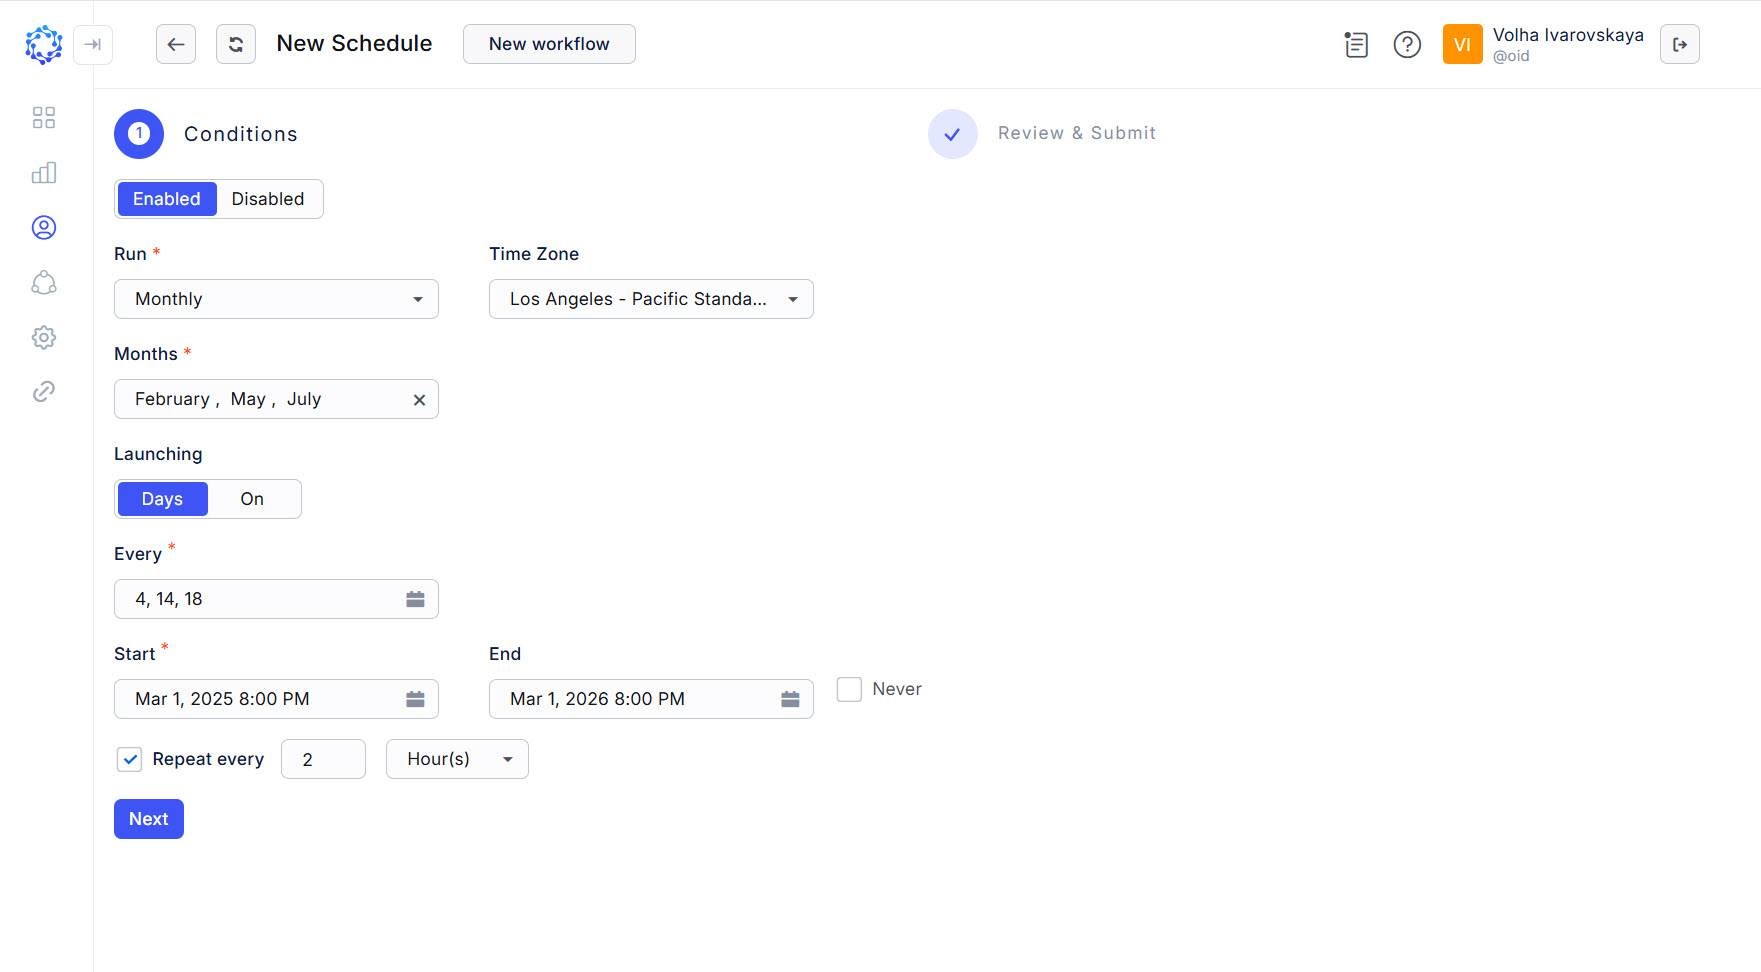Switch schedule status to Disabled
1761x972 pixels.
pyautogui.click(x=268, y=199)
